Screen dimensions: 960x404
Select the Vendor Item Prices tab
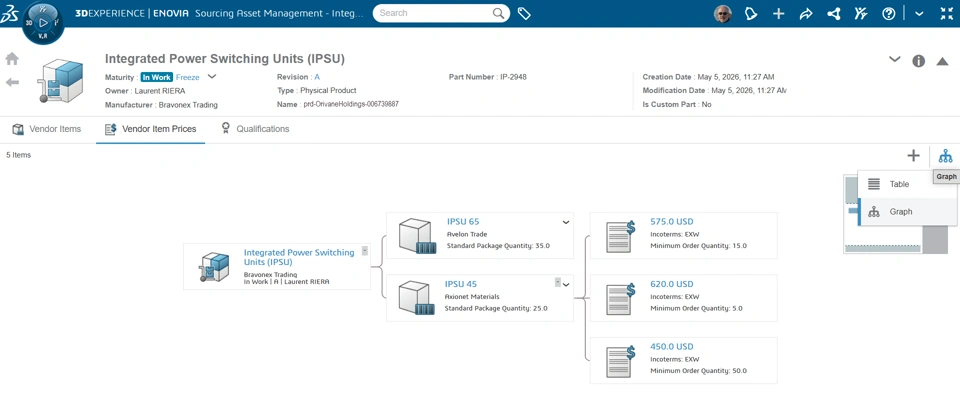pyautogui.click(x=151, y=129)
